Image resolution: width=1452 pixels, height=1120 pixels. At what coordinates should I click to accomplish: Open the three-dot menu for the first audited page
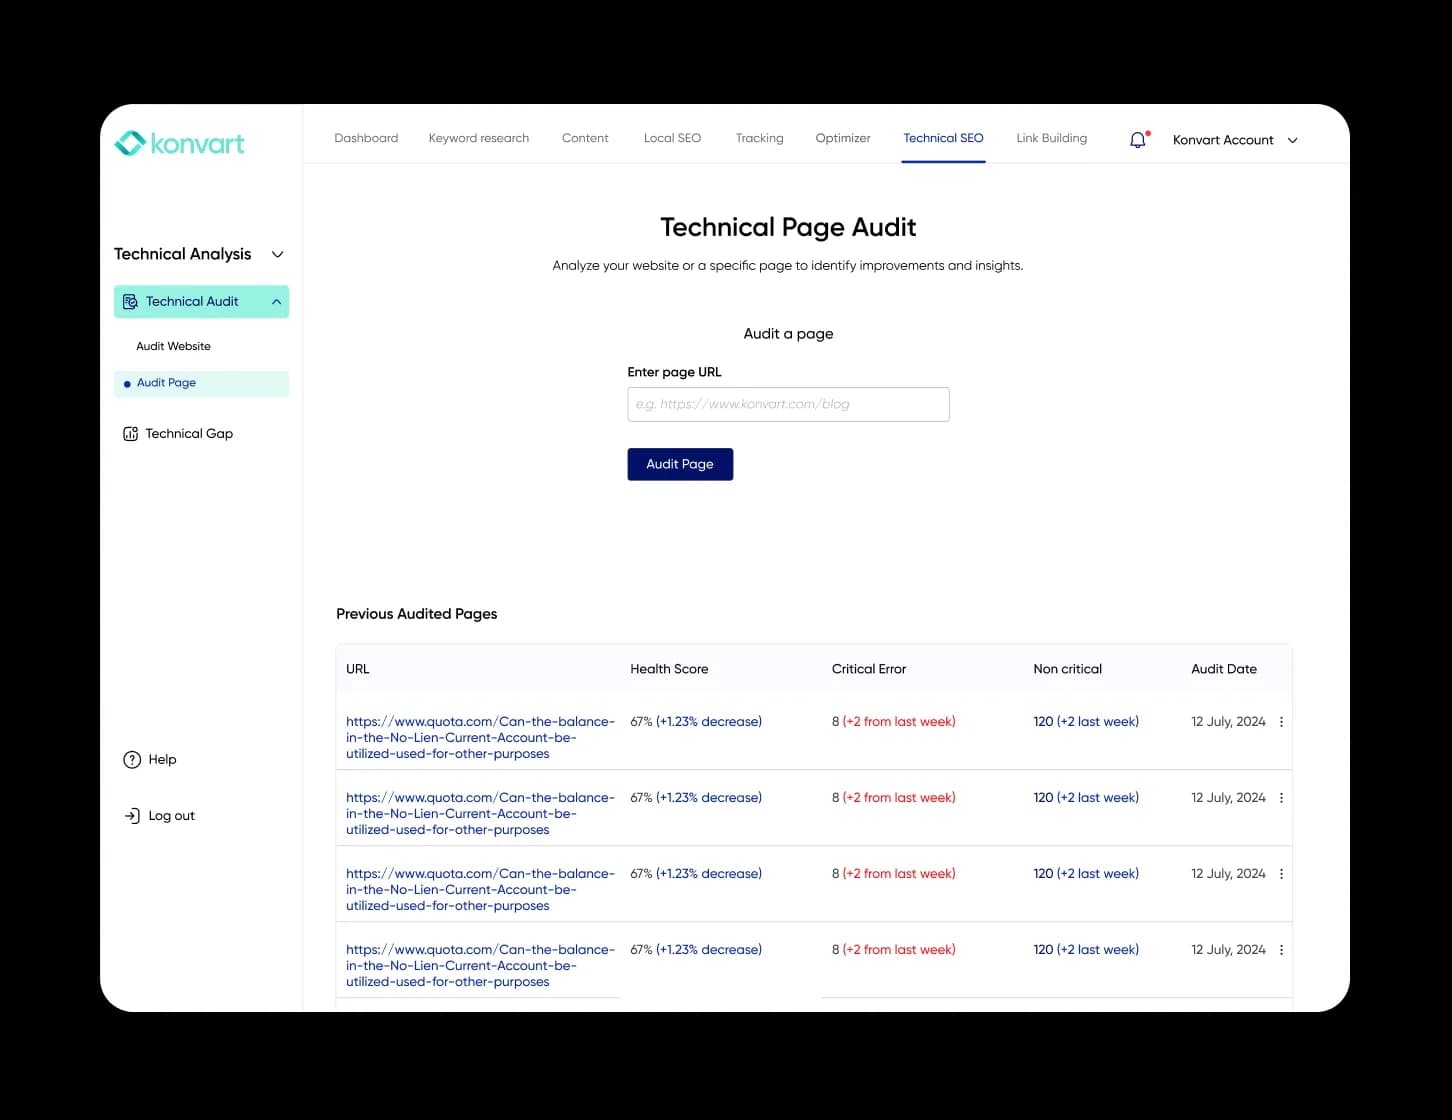click(x=1281, y=722)
